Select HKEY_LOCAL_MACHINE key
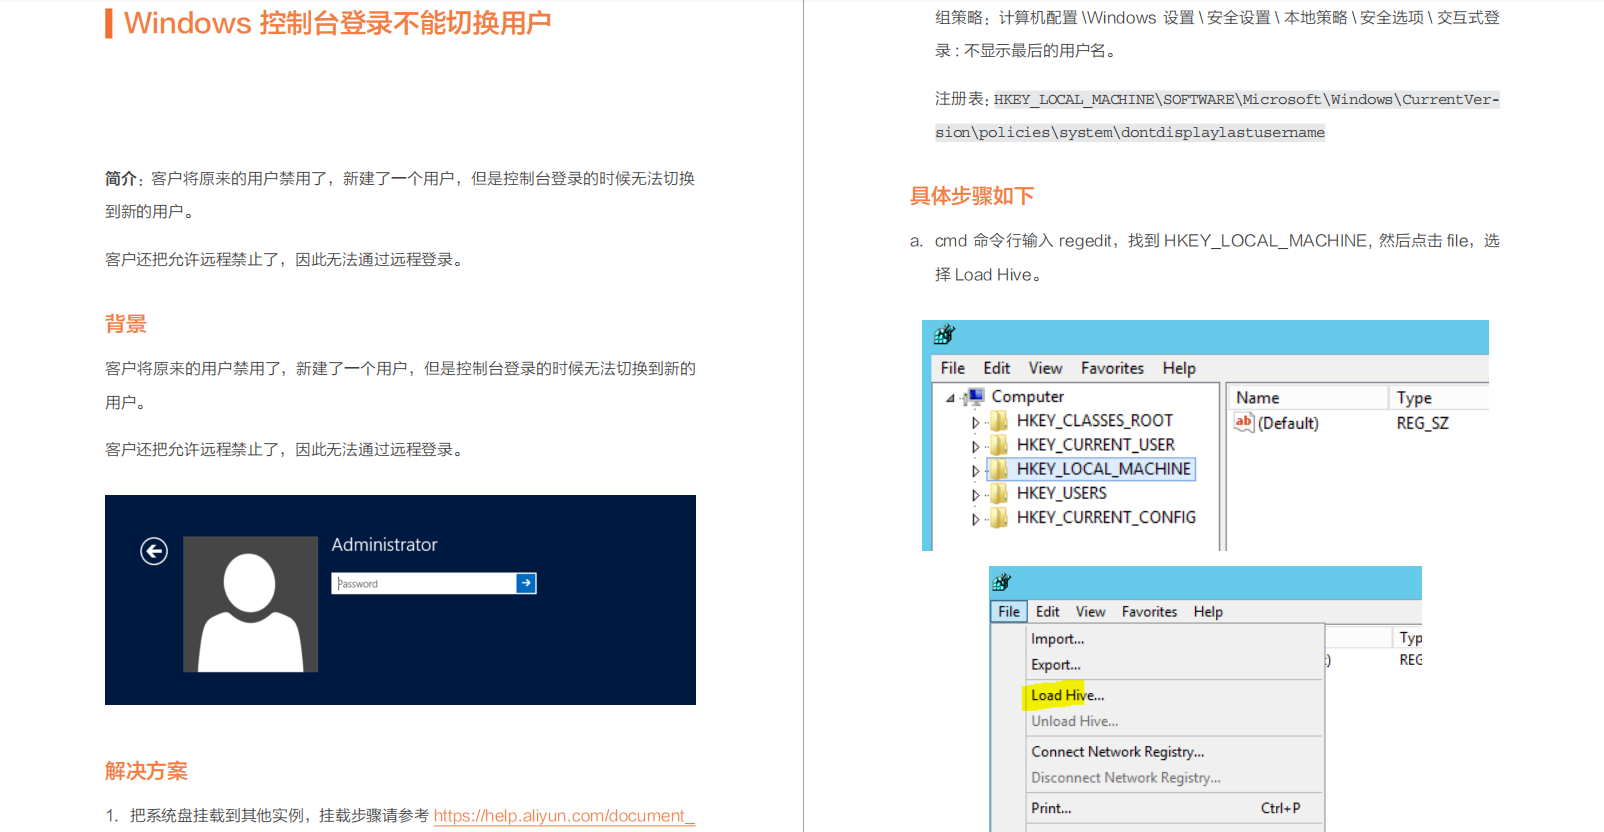The height and width of the screenshot is (832, 1604). (x=1104, y=469)
